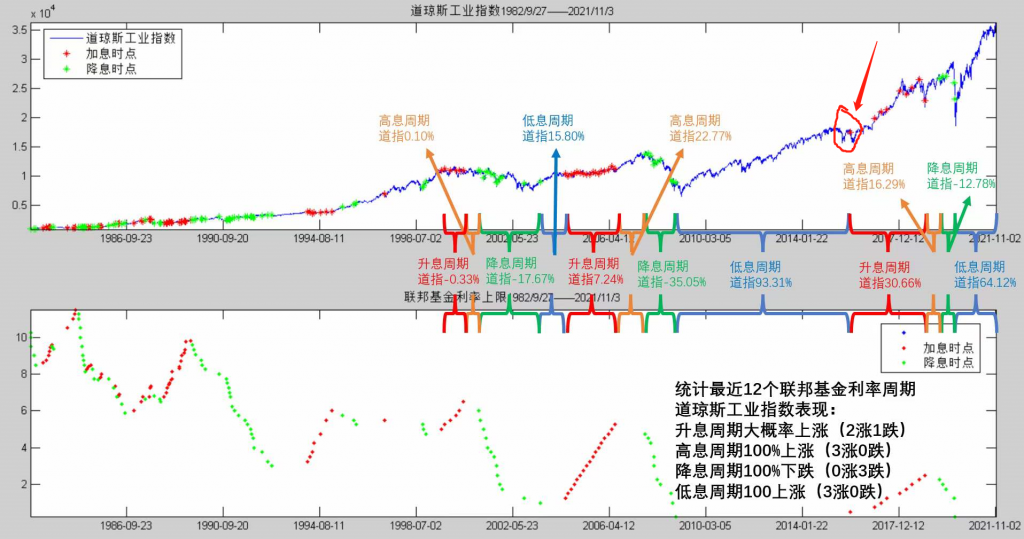This screenshot has height=539, width=1024.
Task: Click '1994-08-11' on the upper chart x-axis
Action: tap(319, 238)
